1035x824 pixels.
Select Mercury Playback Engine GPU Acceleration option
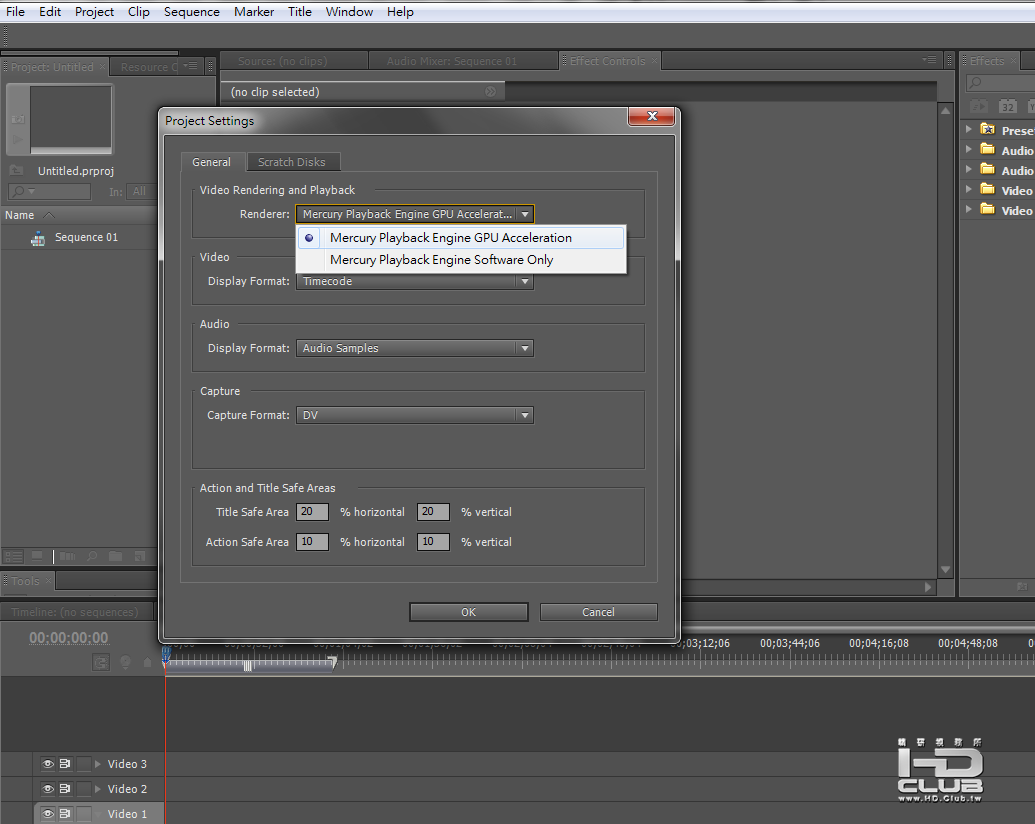[x=461, y=238]
